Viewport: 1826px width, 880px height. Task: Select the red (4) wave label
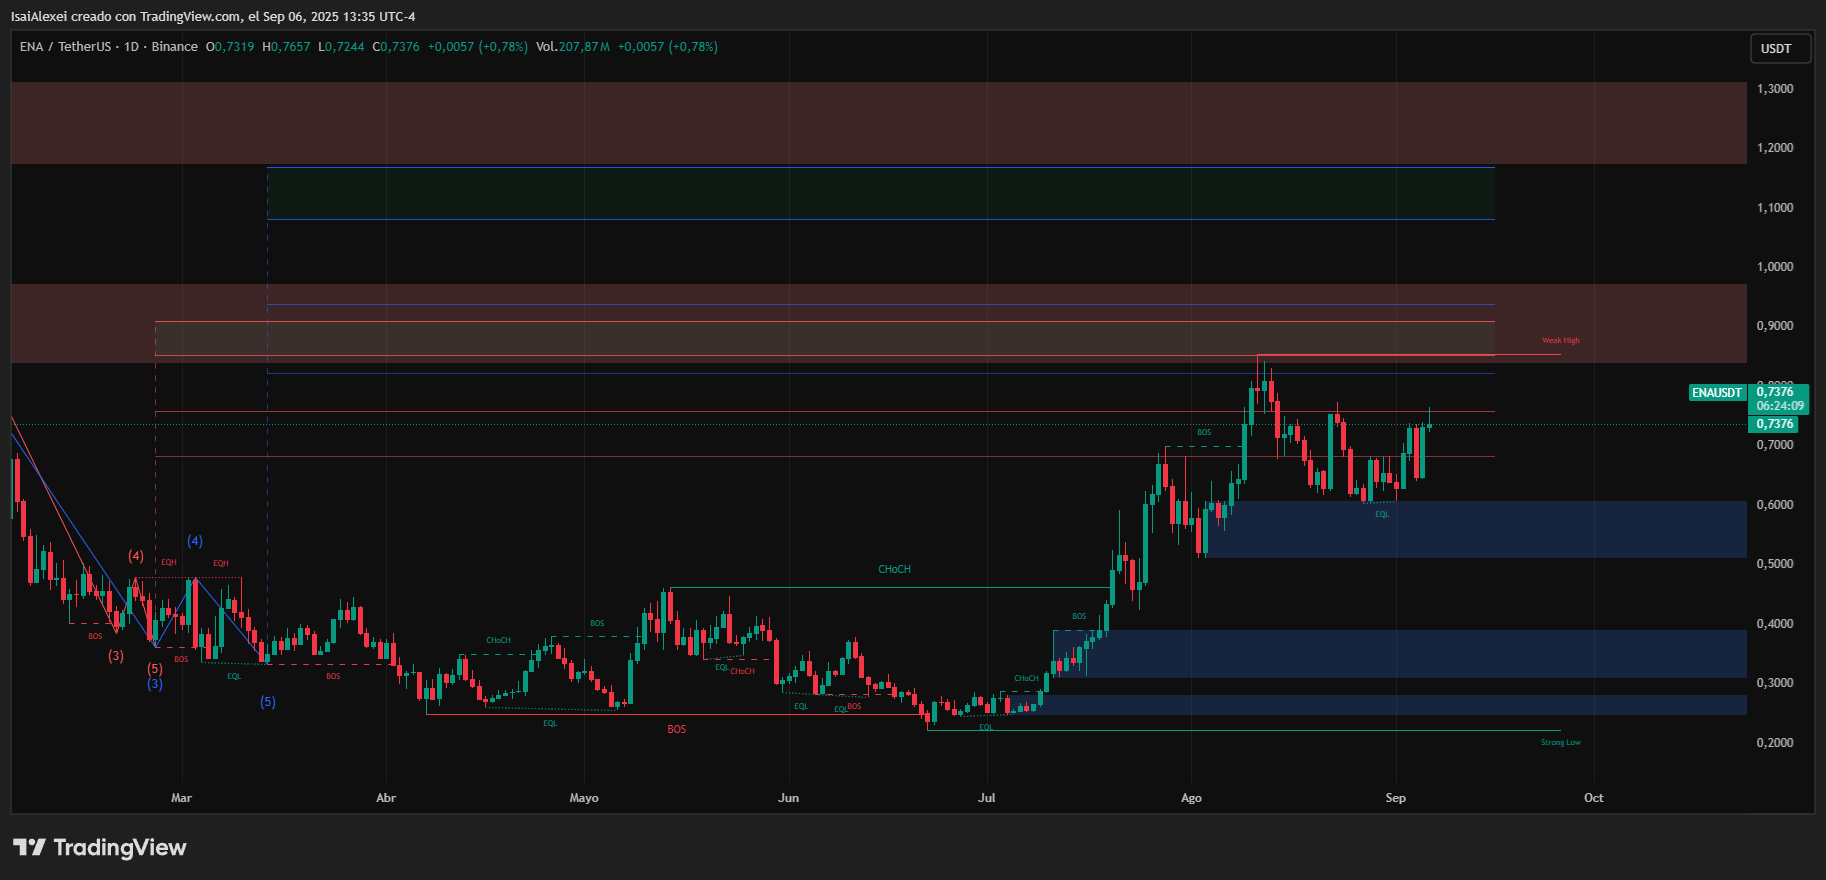[136, 556]
